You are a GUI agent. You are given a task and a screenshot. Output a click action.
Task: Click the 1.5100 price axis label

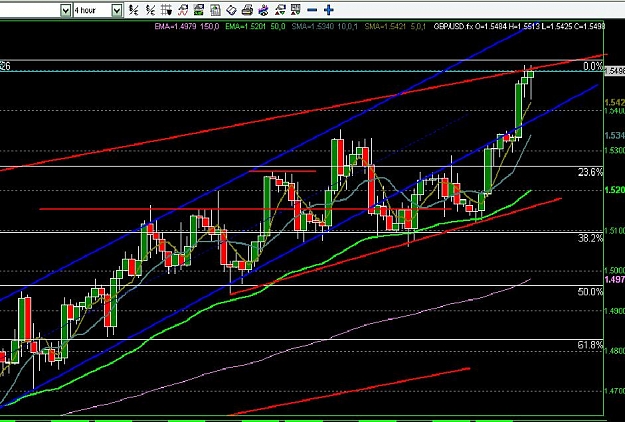click(x=615, y=231)
